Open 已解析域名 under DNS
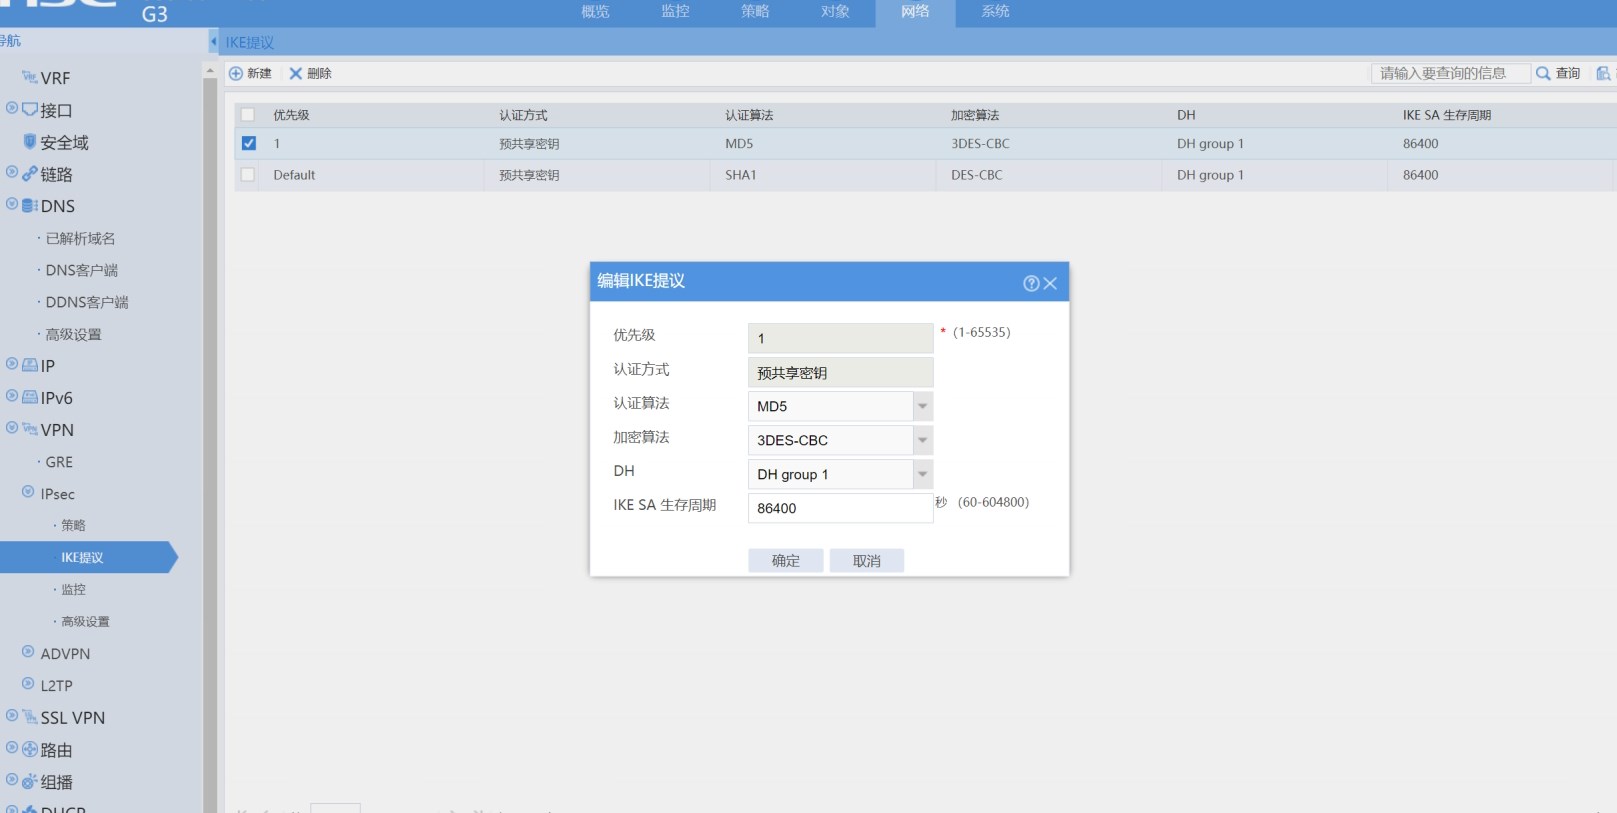Viewport: 1617px width, 813px height. (80, 238)
